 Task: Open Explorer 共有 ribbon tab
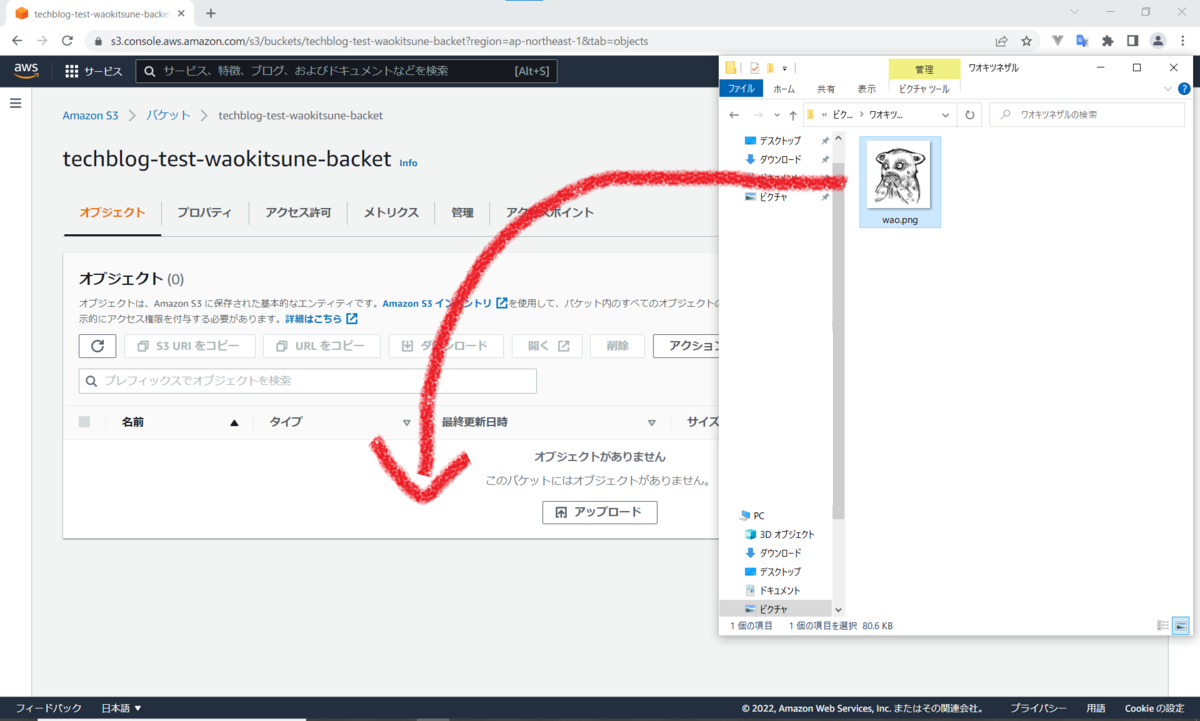[826, 89]
